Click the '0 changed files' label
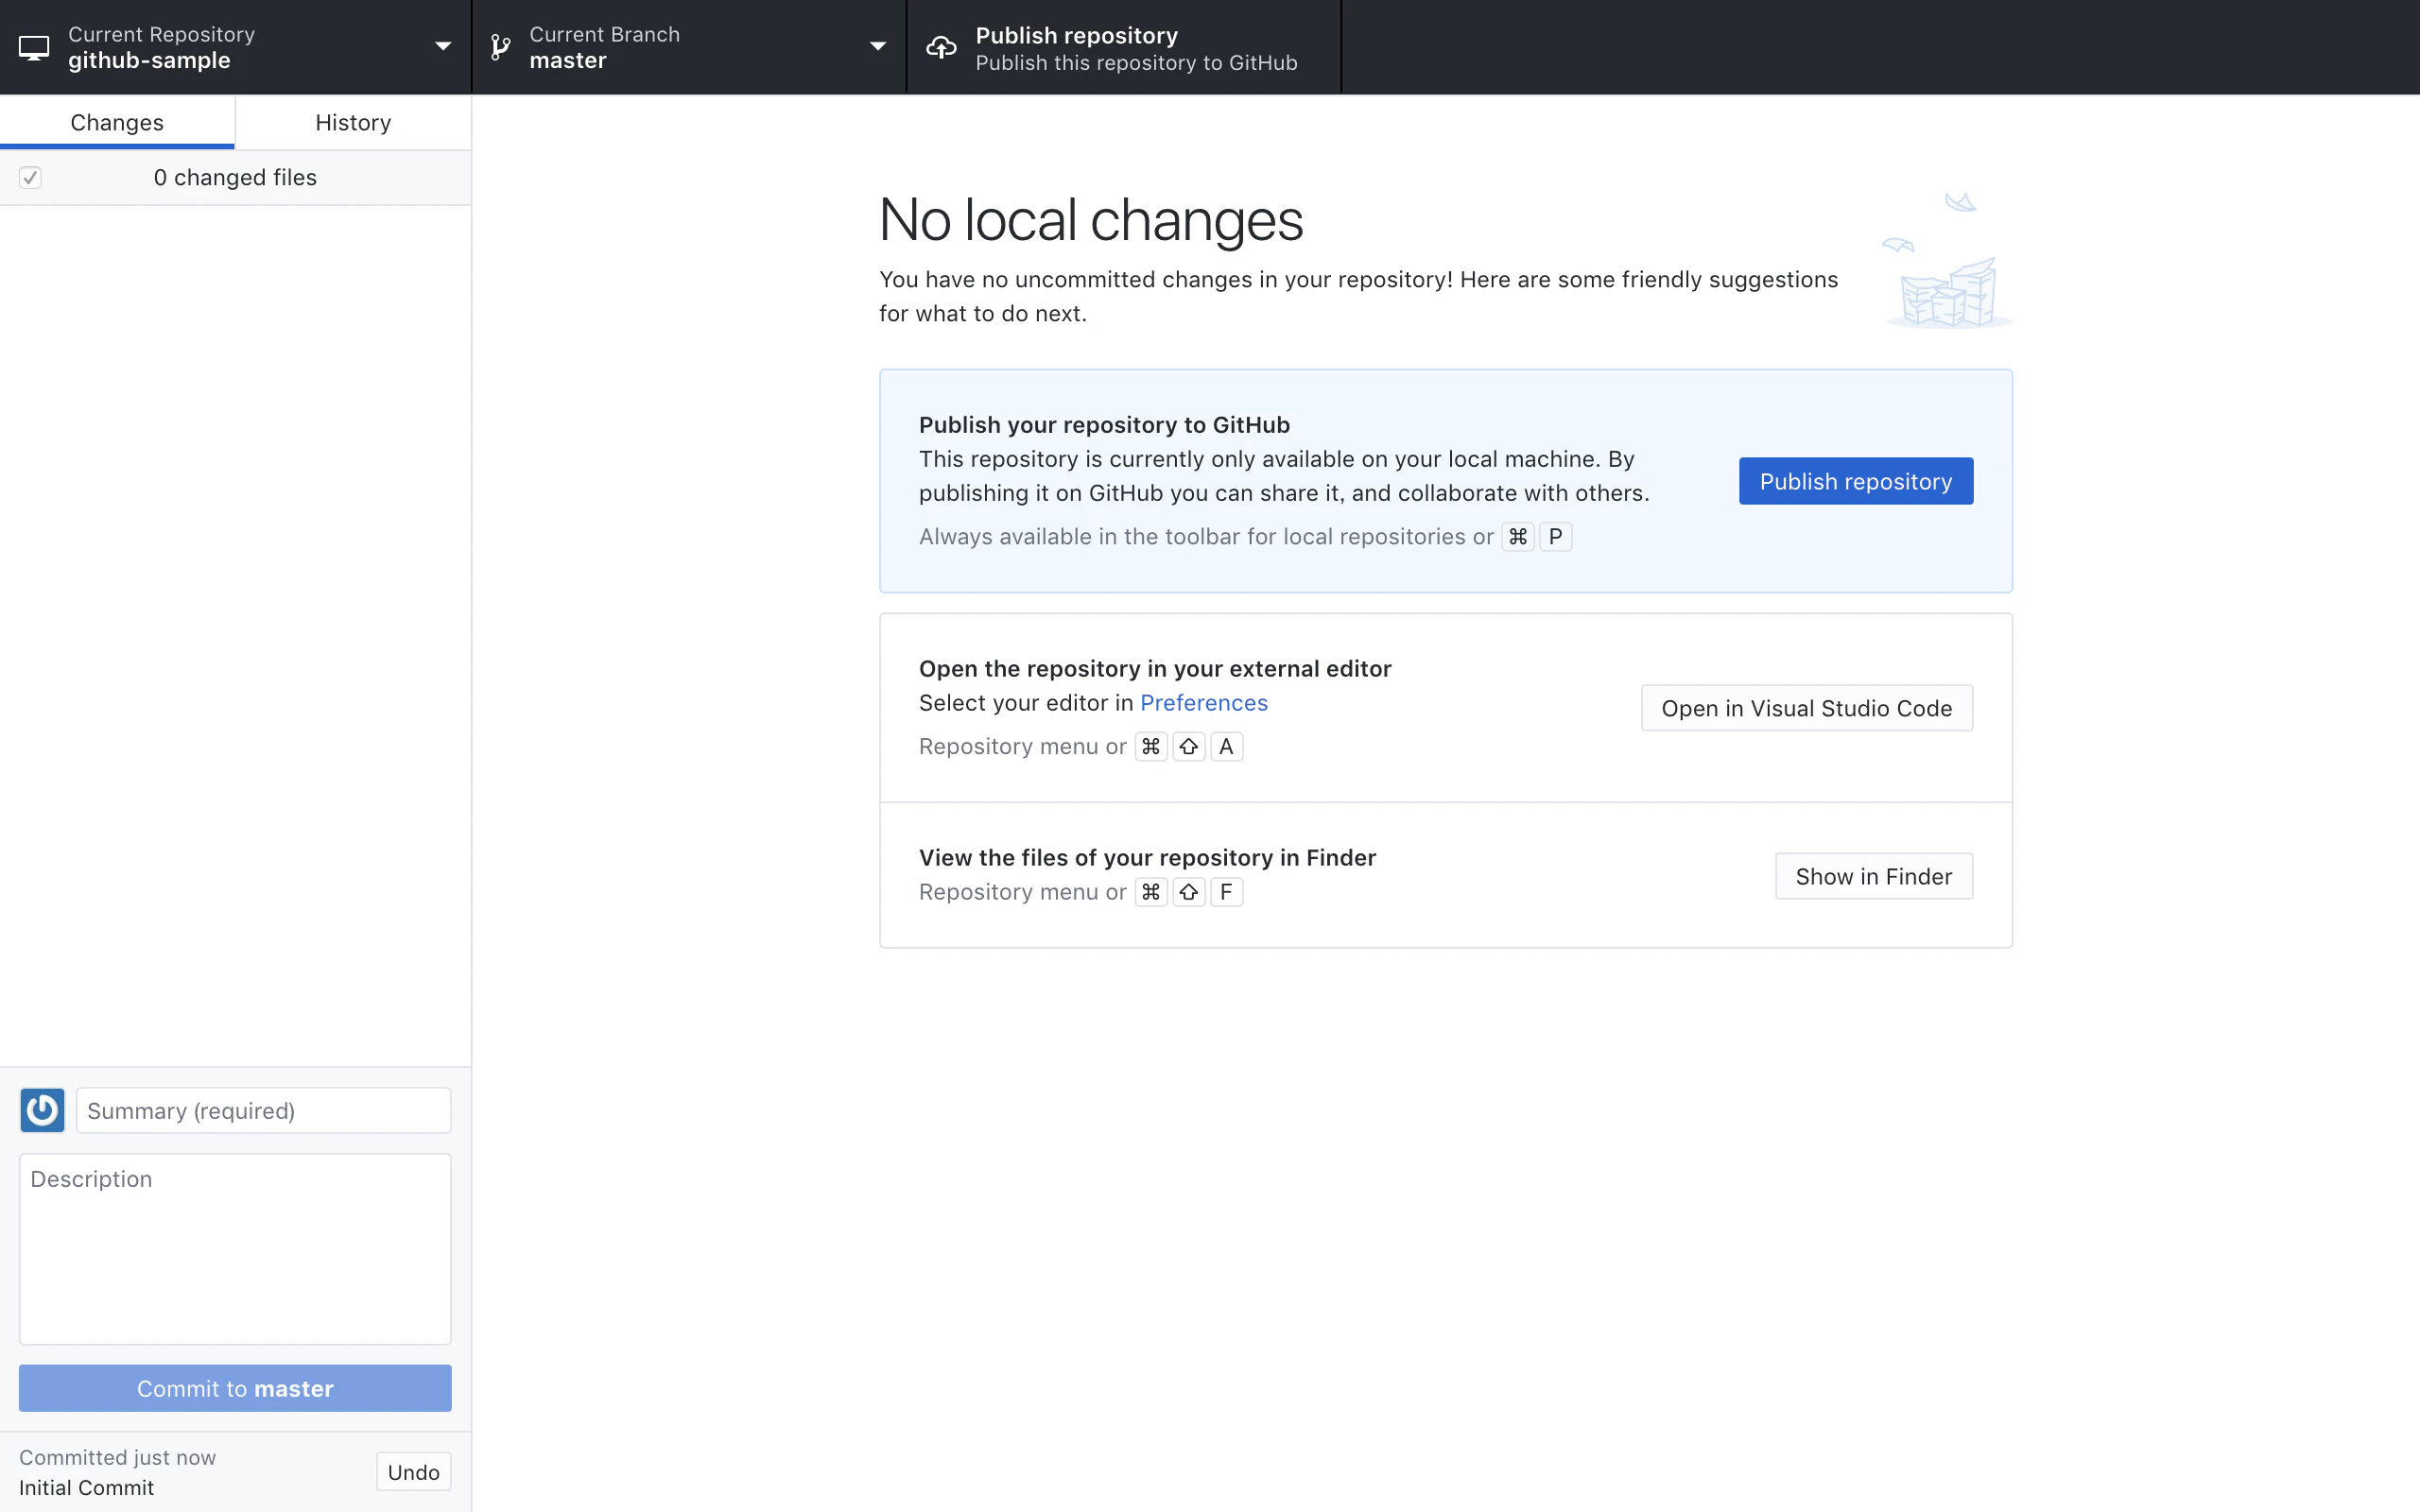 pos(235,177)
